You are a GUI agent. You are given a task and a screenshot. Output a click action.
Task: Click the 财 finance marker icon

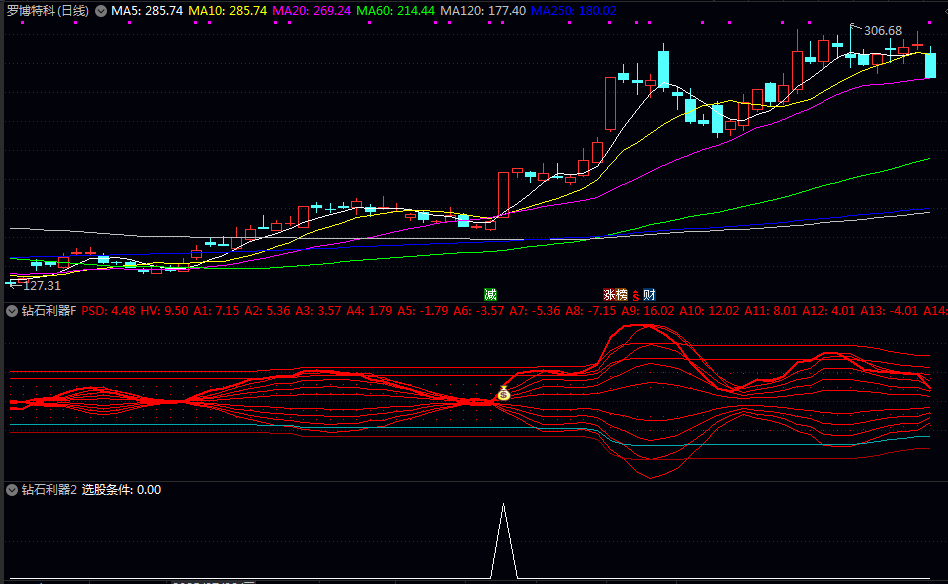point(649,295)
